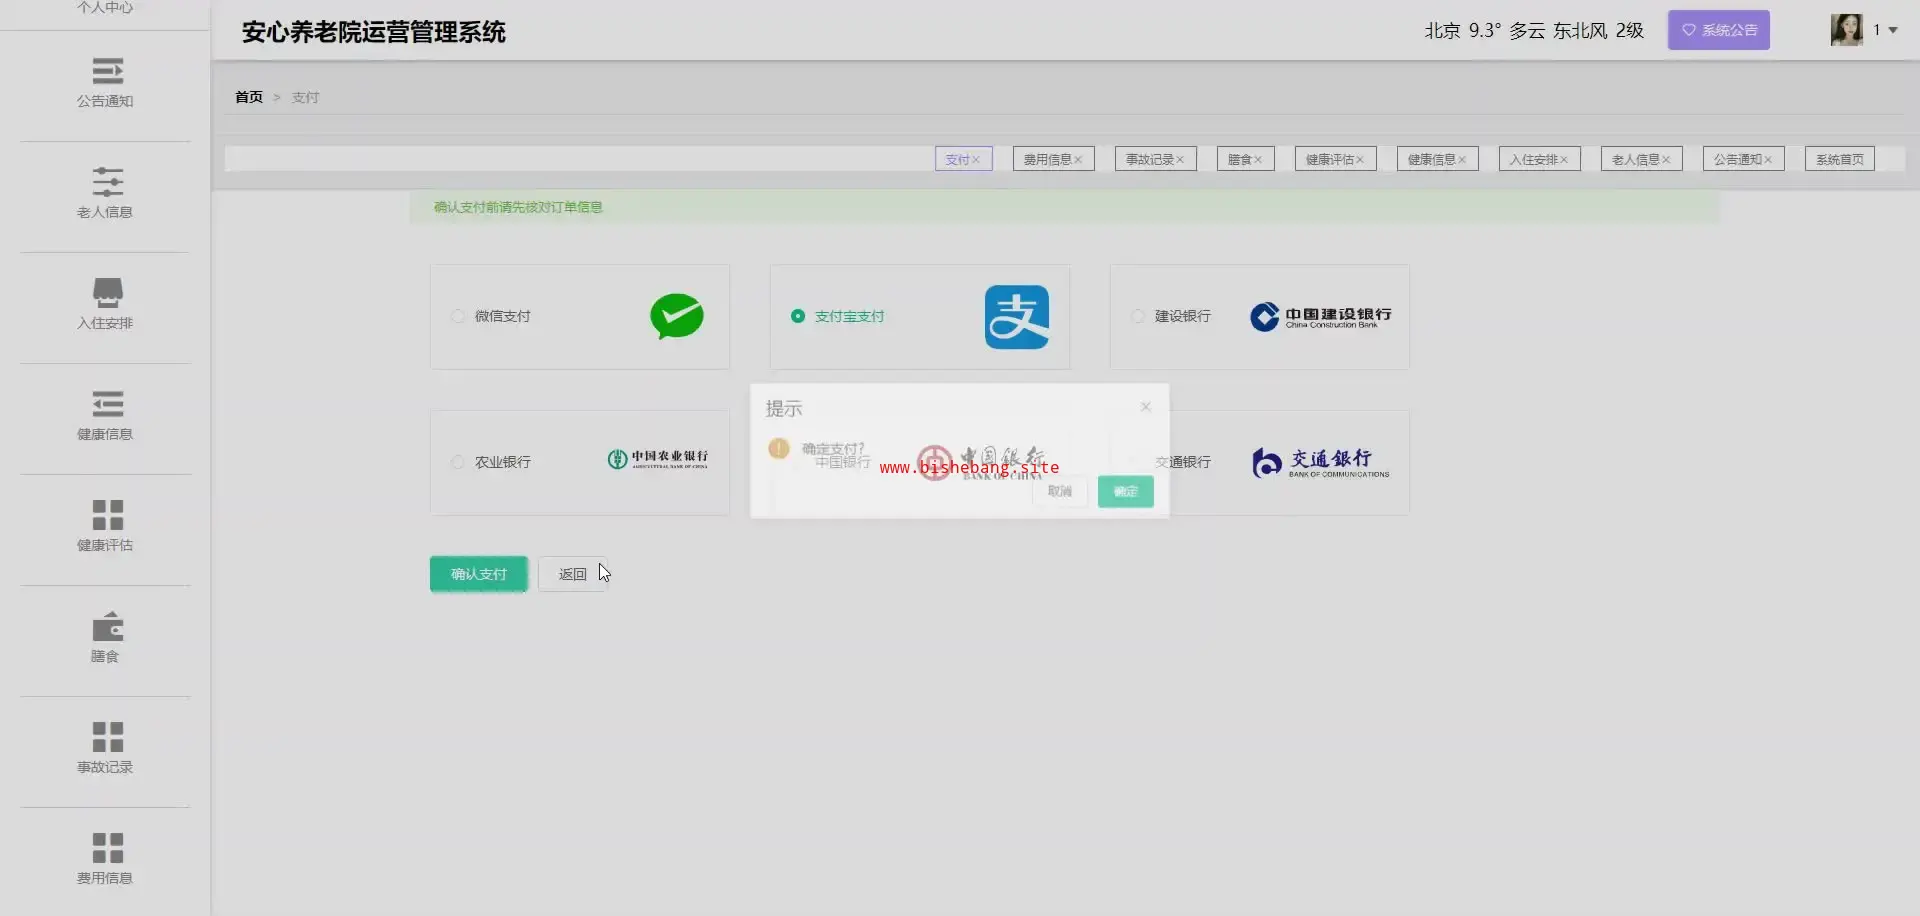The image size is (1920, 916).
Task: Select the 微信支付 radio button
Action: click(458, 316)
